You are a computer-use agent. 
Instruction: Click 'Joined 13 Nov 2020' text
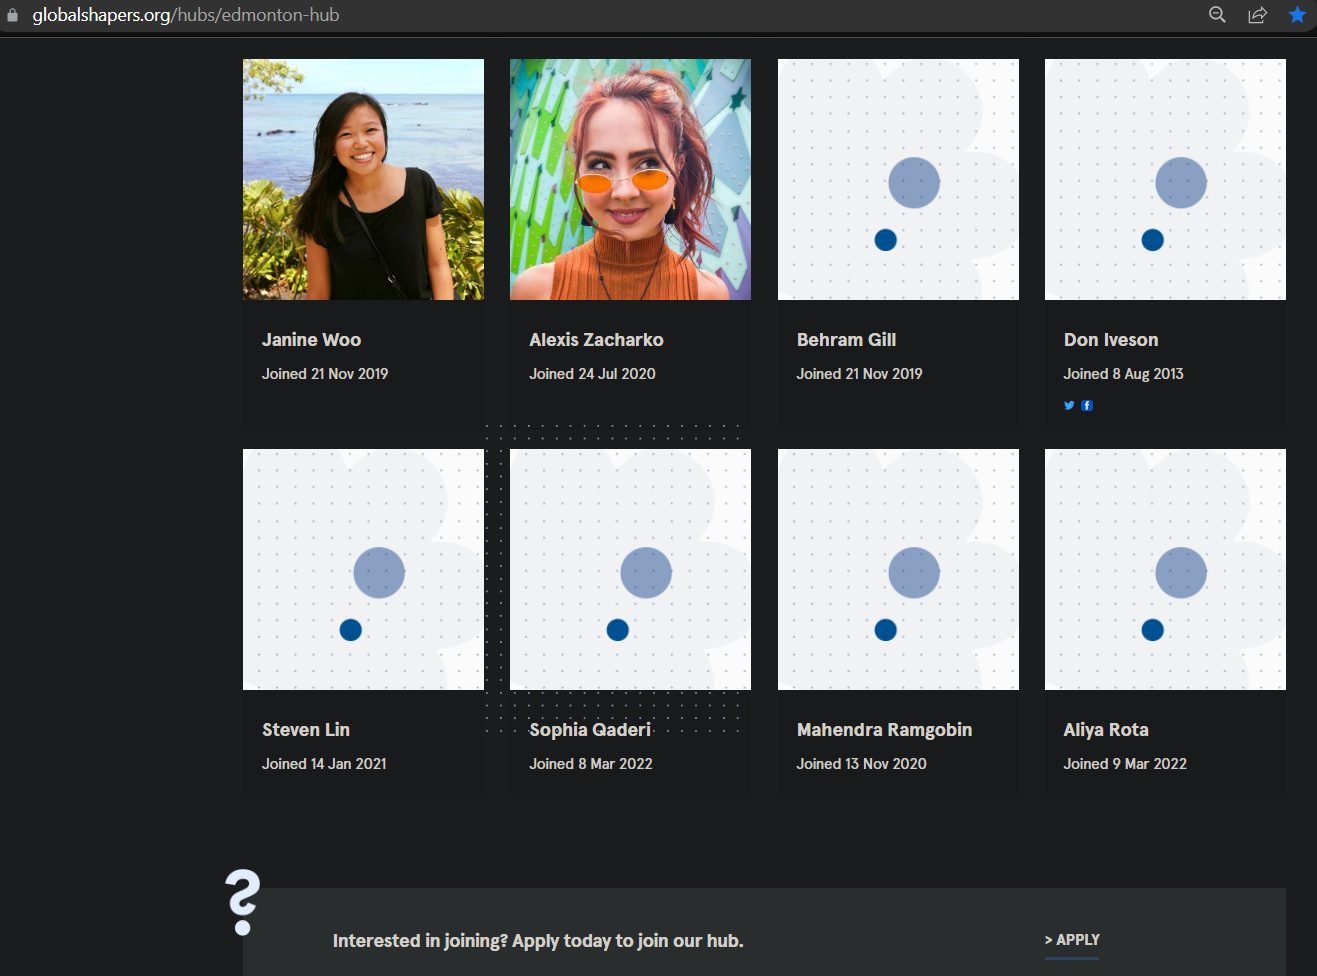tap(861, 764)
